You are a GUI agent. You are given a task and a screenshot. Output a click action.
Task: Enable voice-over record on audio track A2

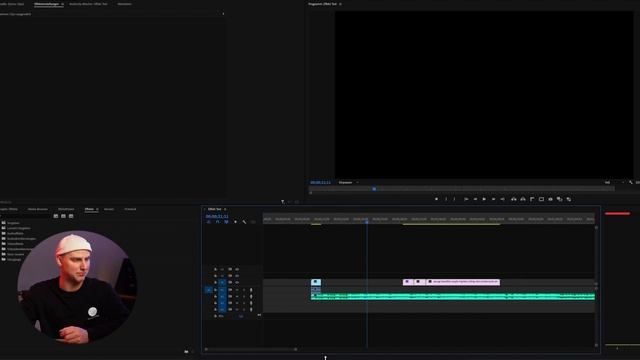point(251,296)
